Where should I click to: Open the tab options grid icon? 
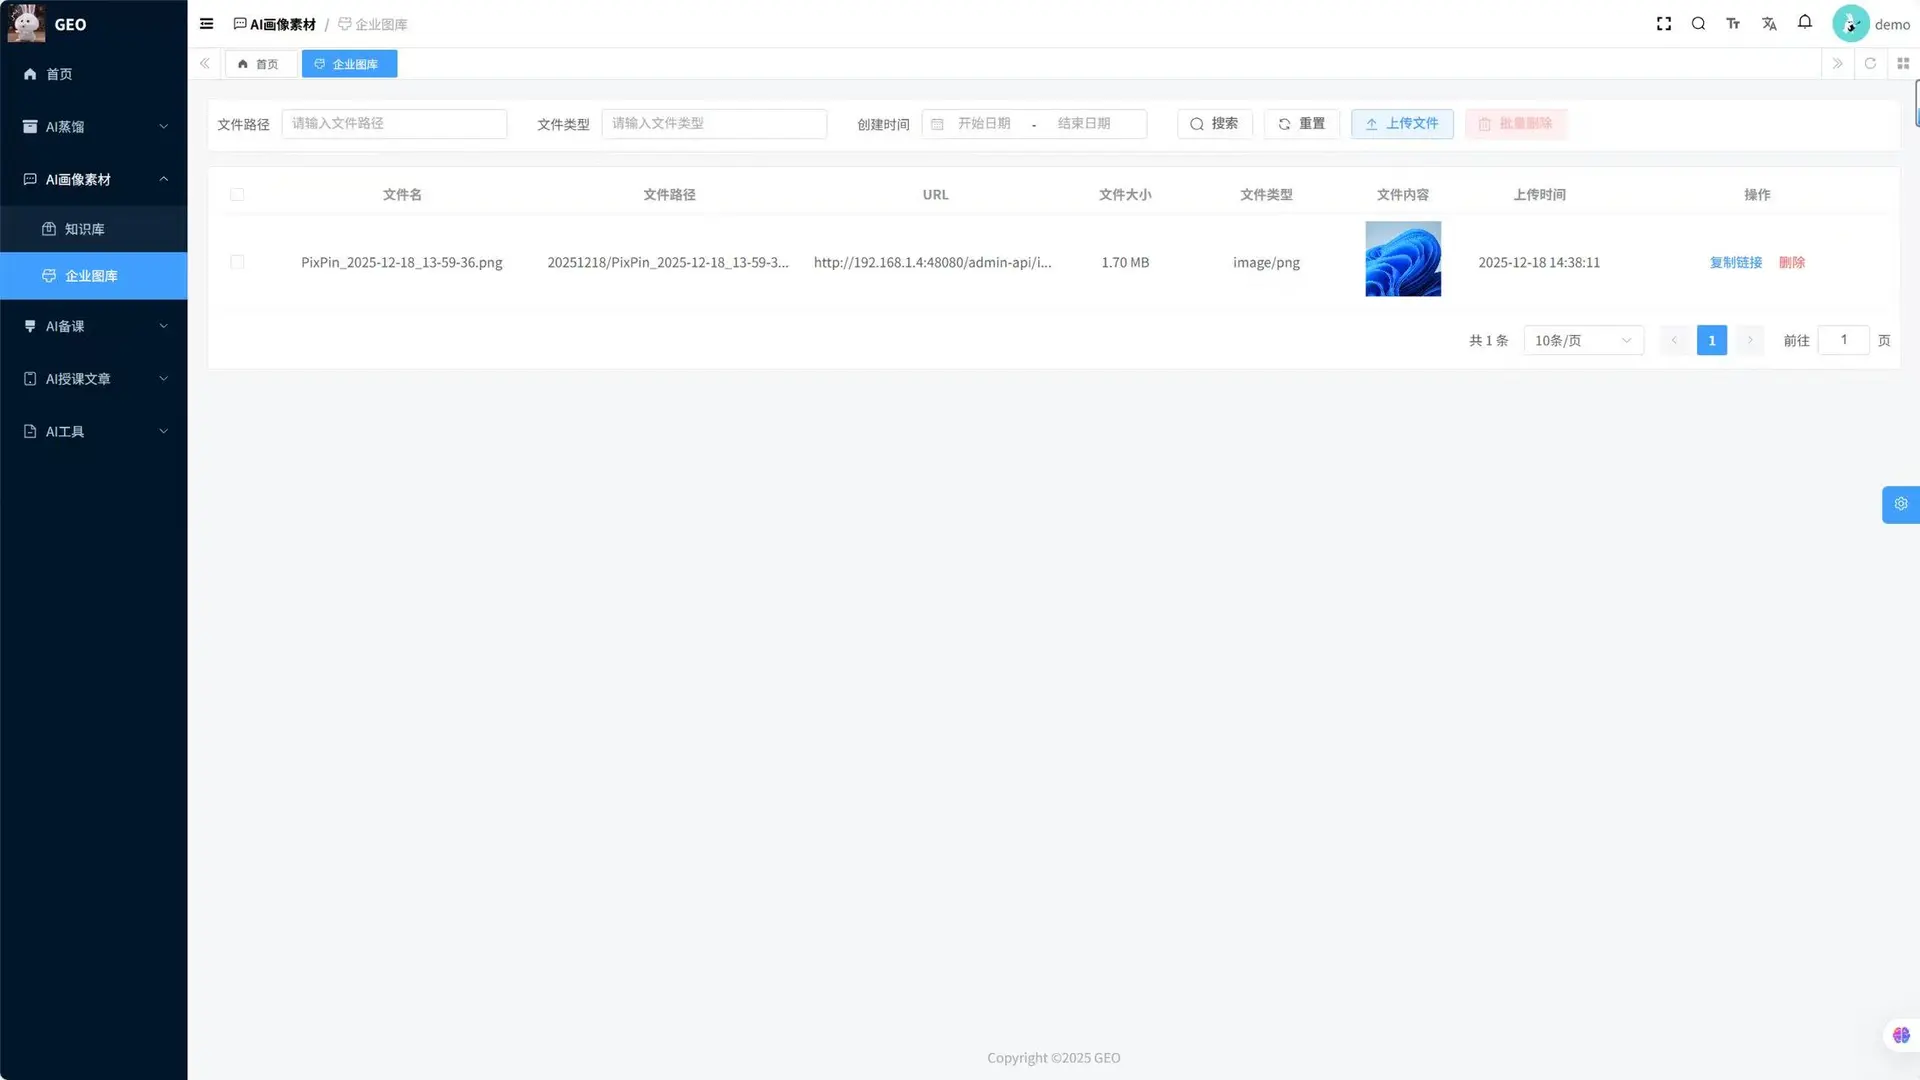point(1903,64)
